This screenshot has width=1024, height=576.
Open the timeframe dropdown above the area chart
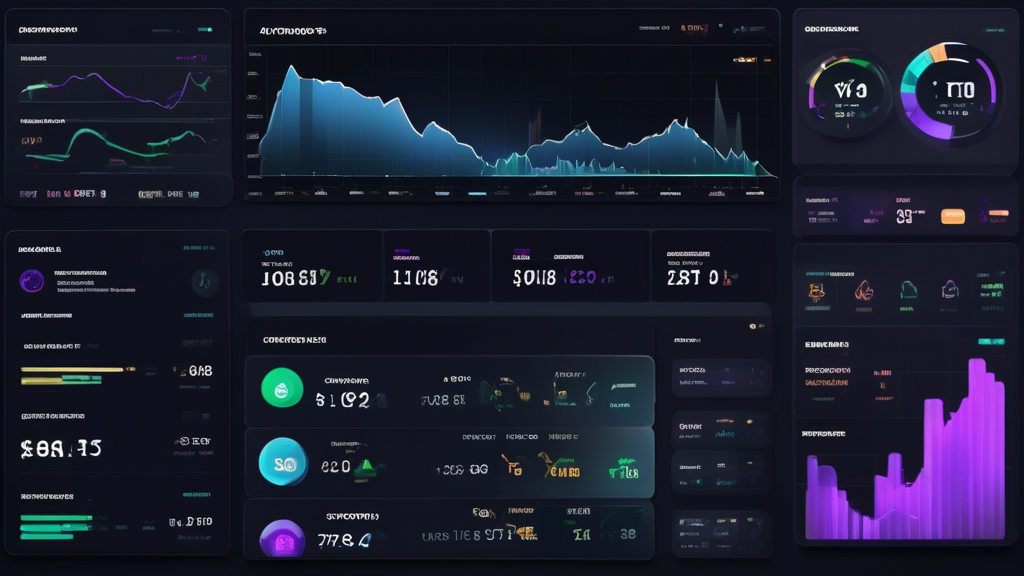coord(750,30)
